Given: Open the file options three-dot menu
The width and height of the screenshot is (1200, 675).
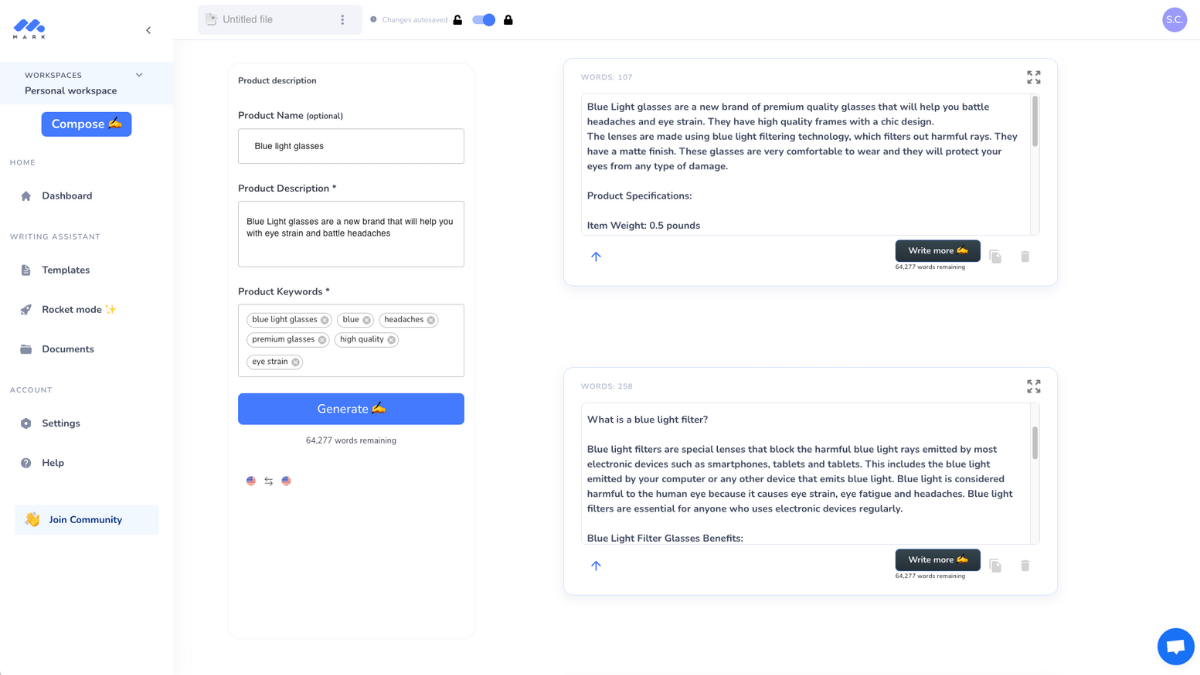Looking at the screenshot, I should (x=342, y=20).
